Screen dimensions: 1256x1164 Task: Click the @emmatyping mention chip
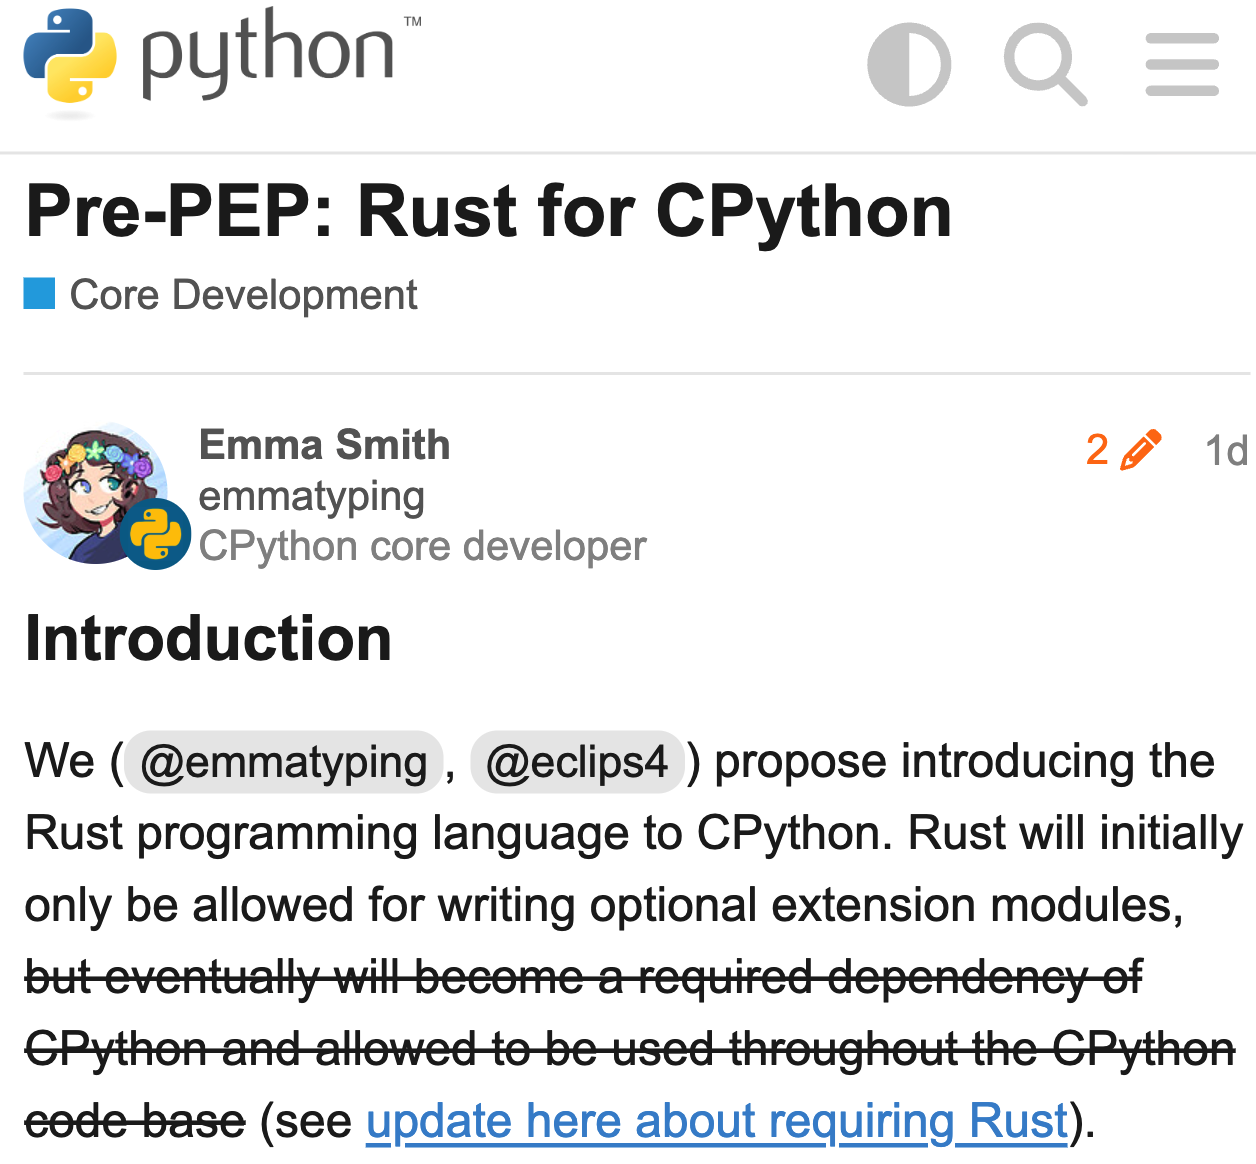(x=282, y=761)
